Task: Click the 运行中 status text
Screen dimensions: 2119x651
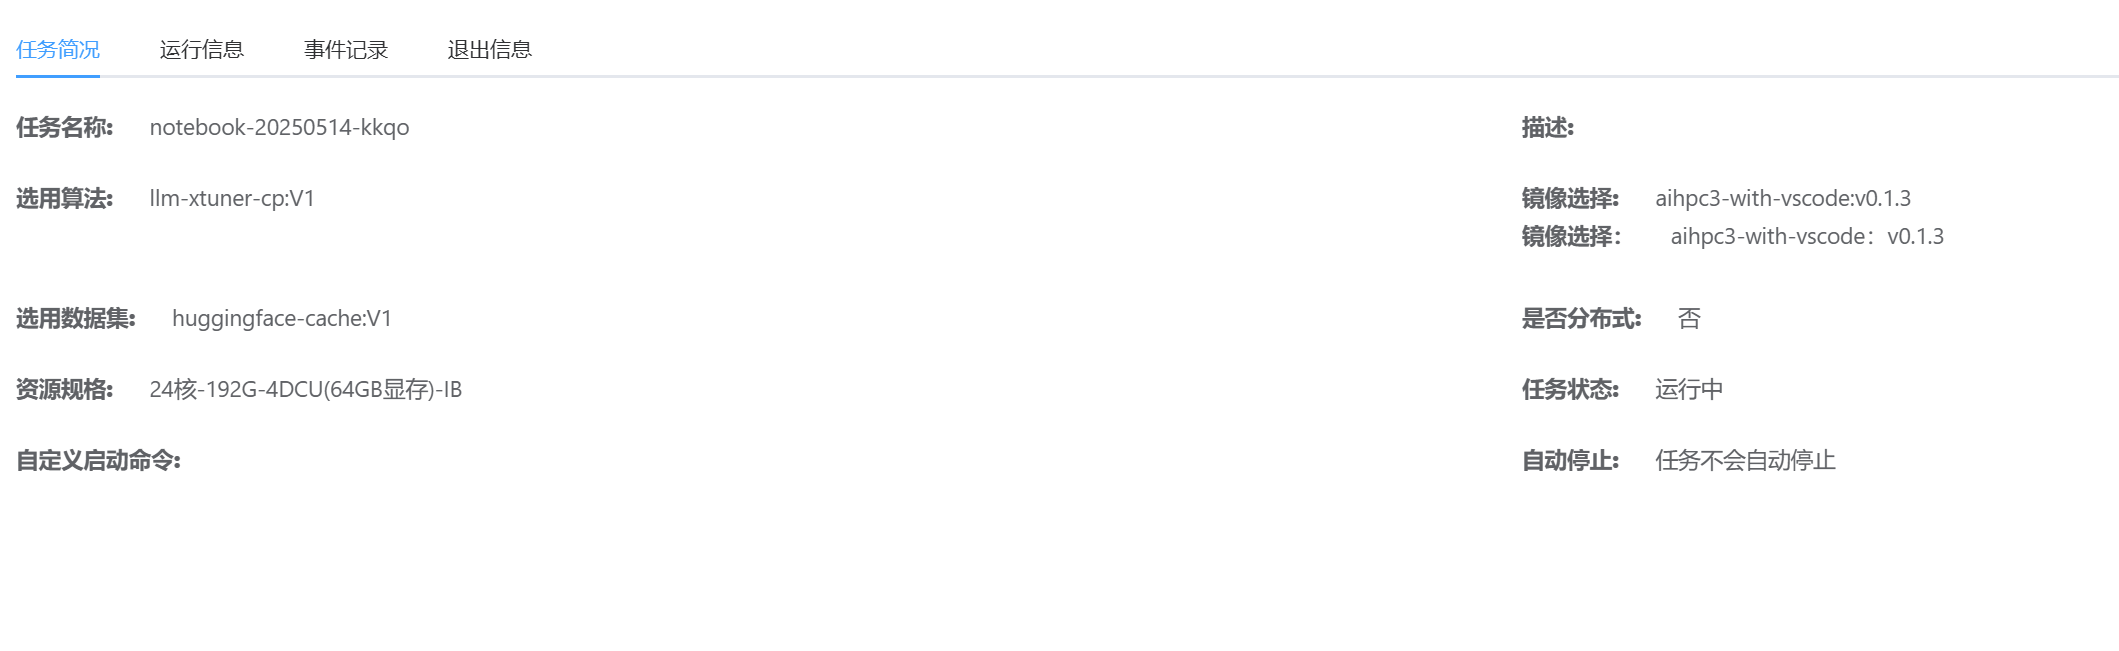Action: click(x=1689, y=390)
